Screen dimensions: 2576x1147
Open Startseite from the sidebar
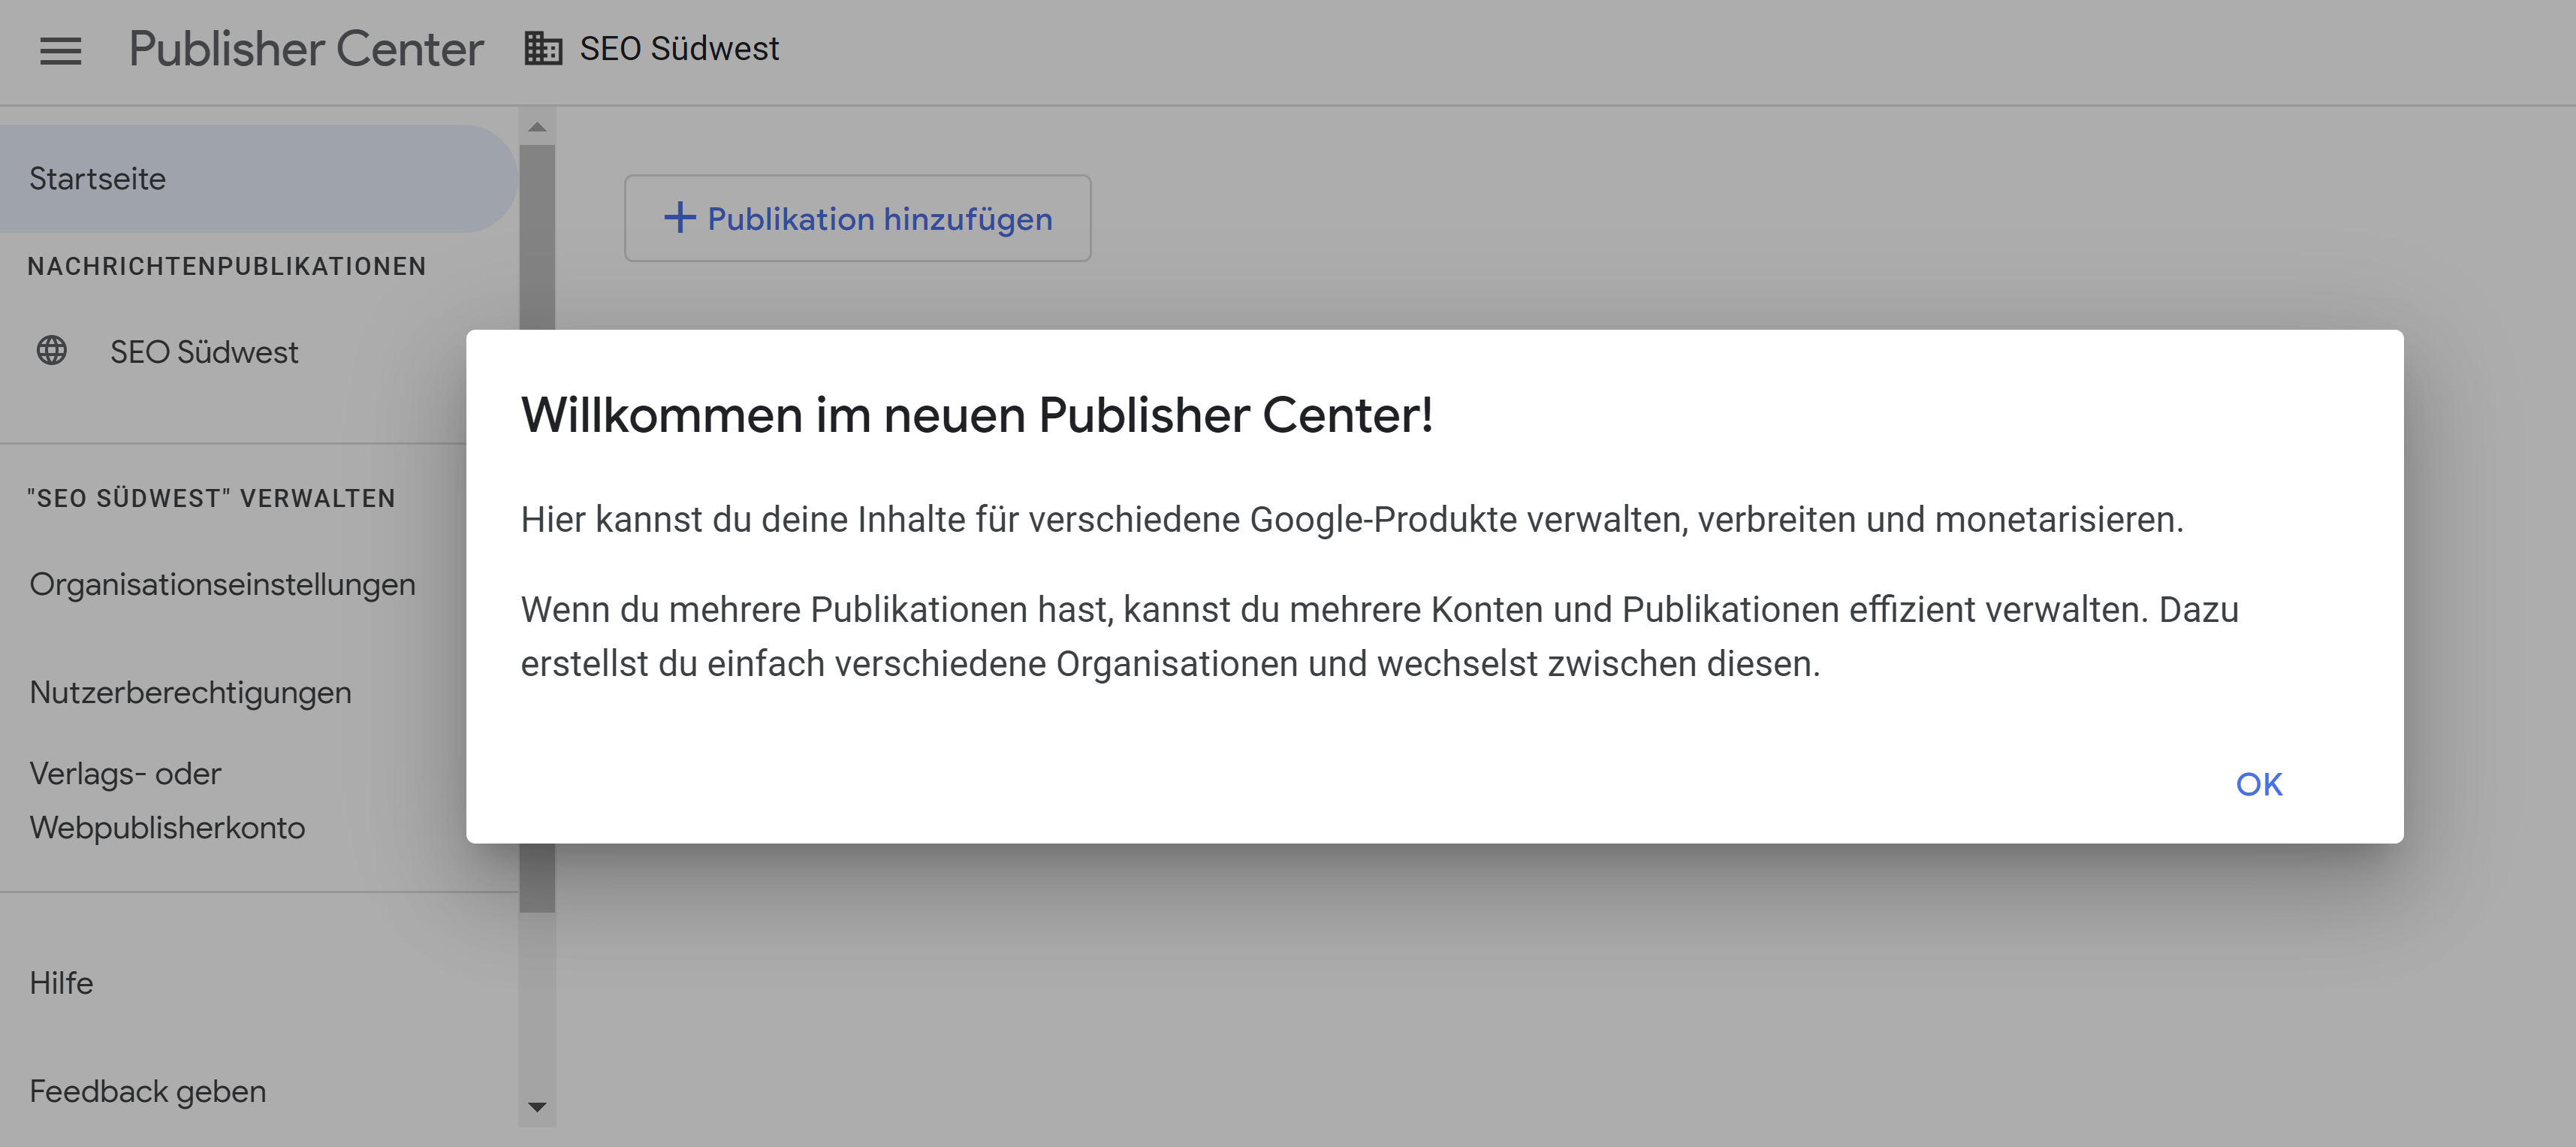(x=98, y=178)
